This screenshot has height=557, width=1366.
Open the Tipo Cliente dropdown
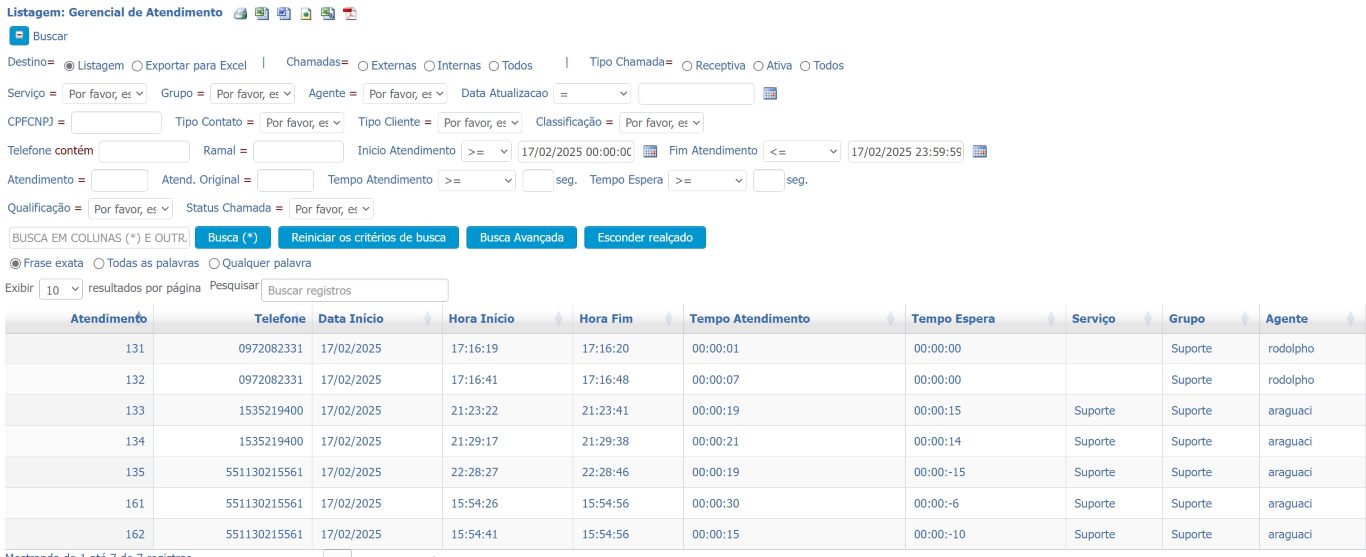480,123
